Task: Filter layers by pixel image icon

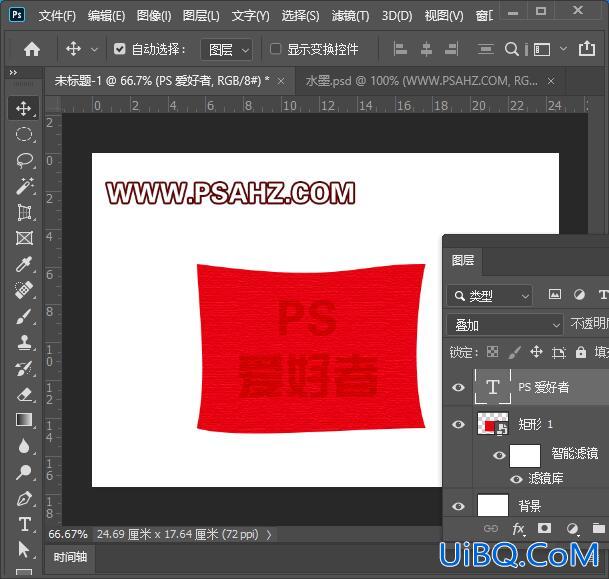Action: point(555,295)
